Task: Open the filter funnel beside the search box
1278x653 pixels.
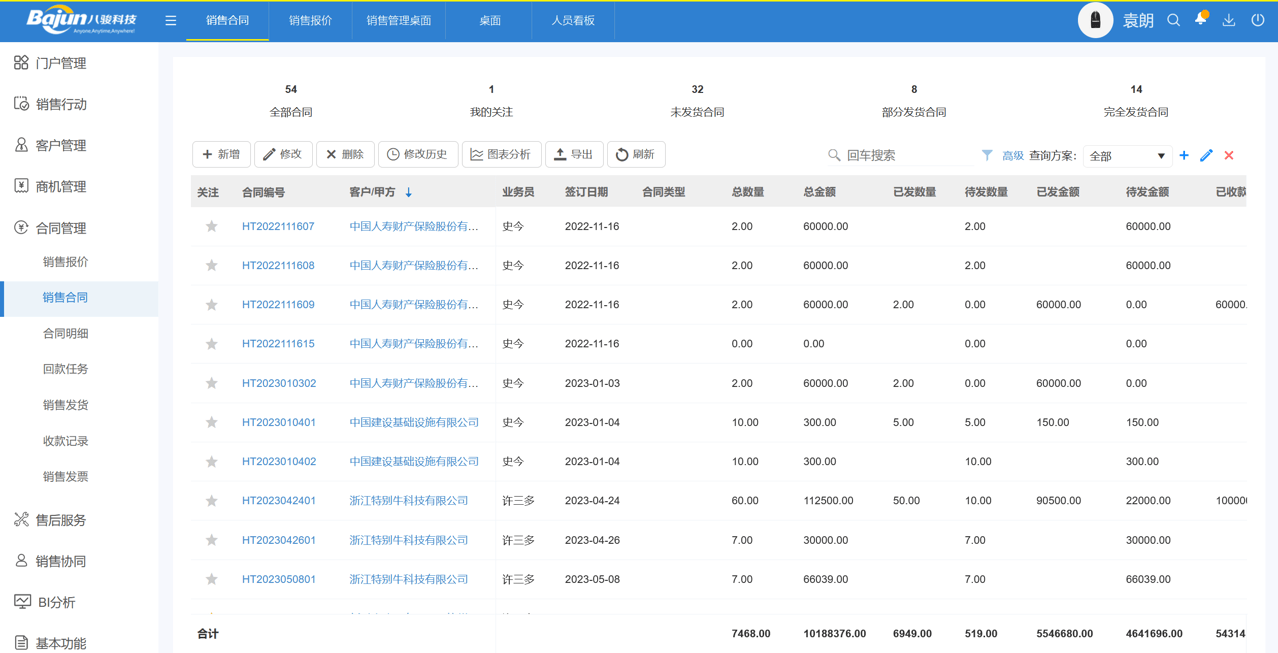Action: point(986,155)
